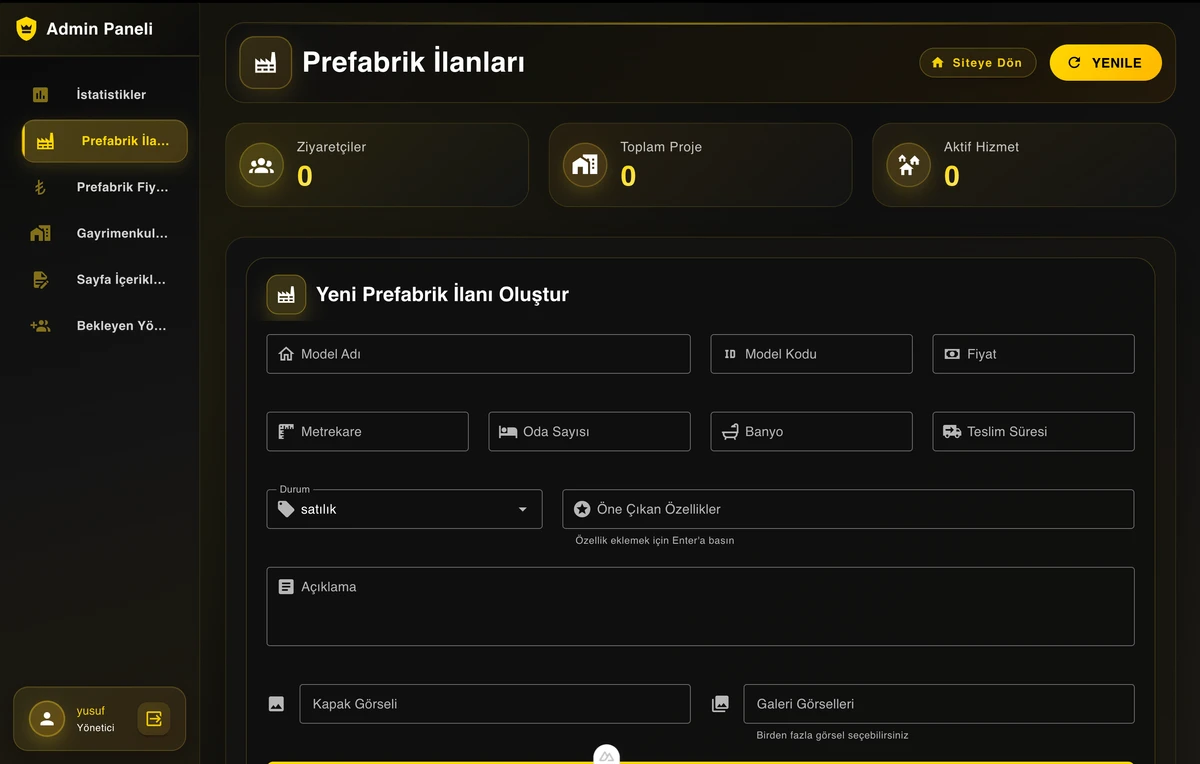This screenshot has height=764, width=1200.
Task: Click the gallery icon beside Galeri Görselleri
Action: click(720, 704)
